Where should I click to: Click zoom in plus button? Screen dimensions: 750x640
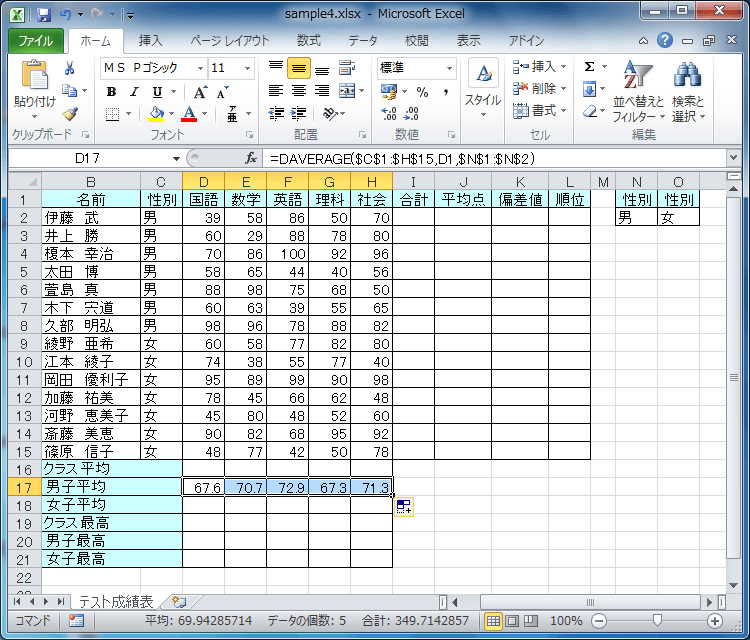click(x=715, y=621)
